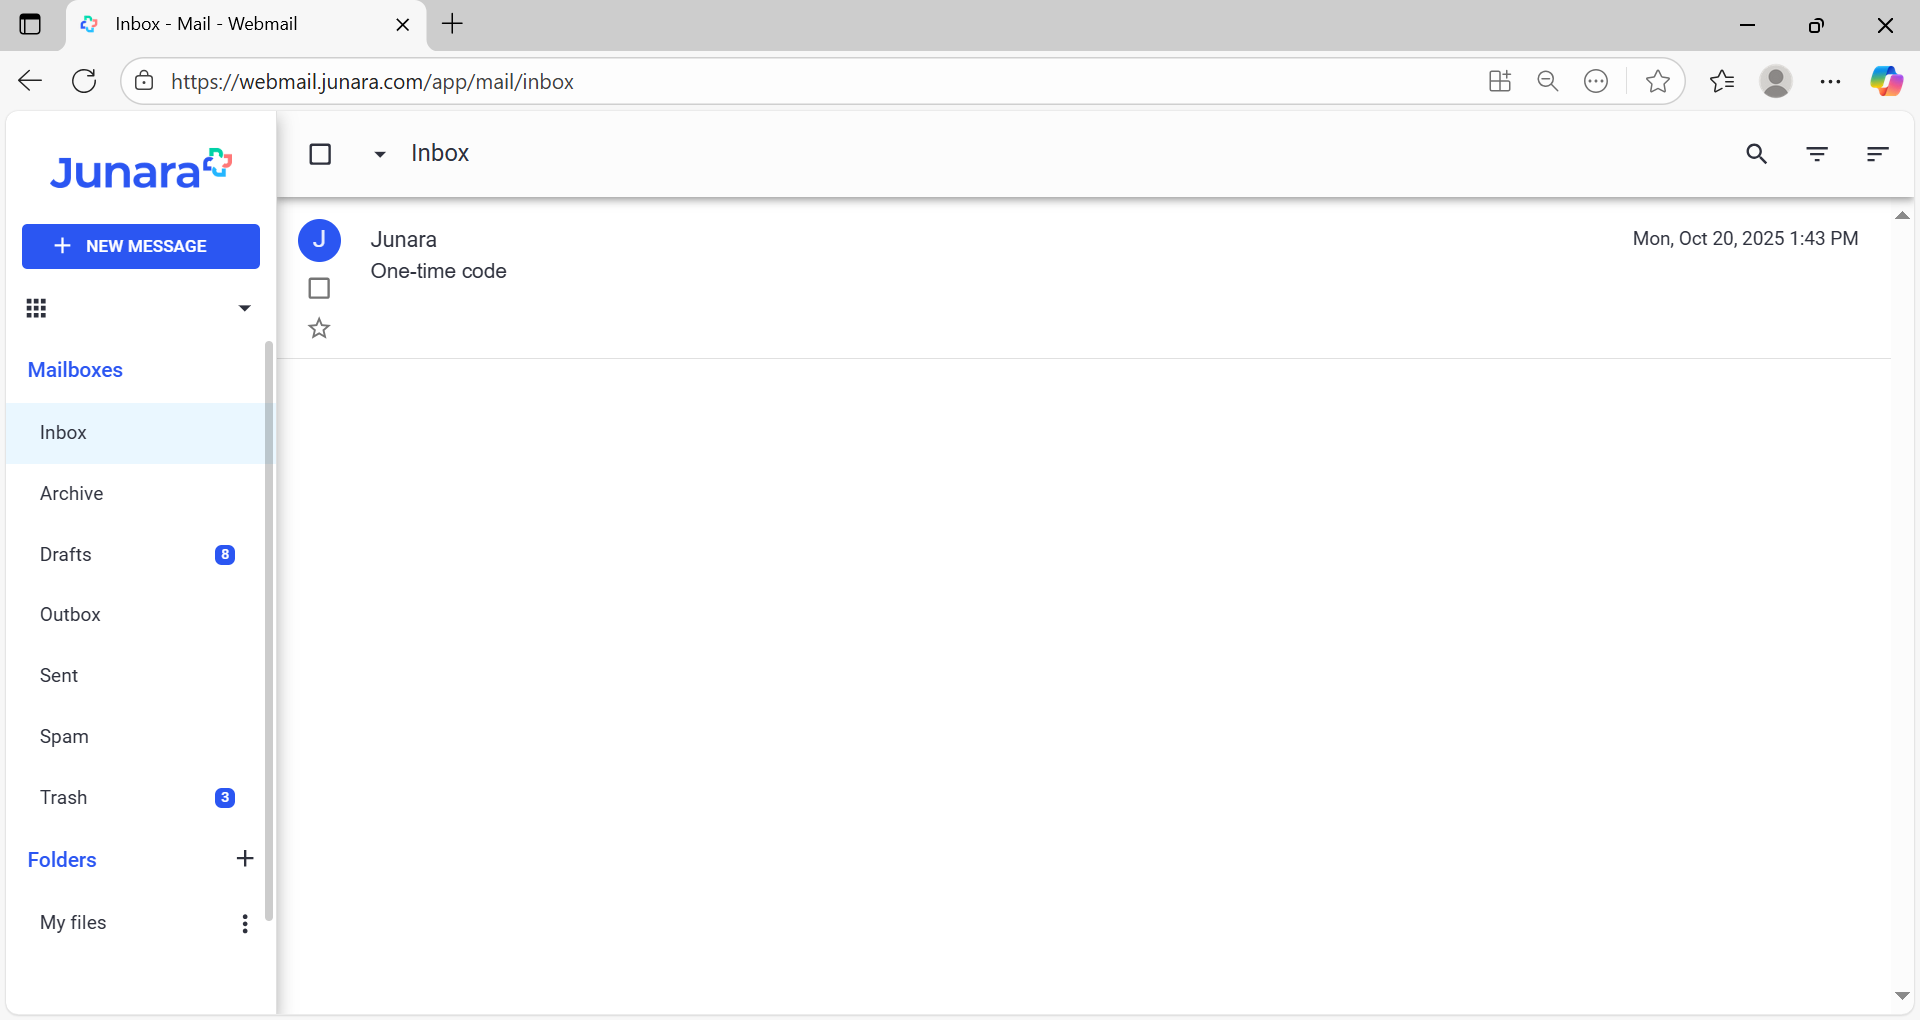This screenshot has width=1920, height=1020.
Task: Open the Inbox mailbox
Action: click(136, 433)
